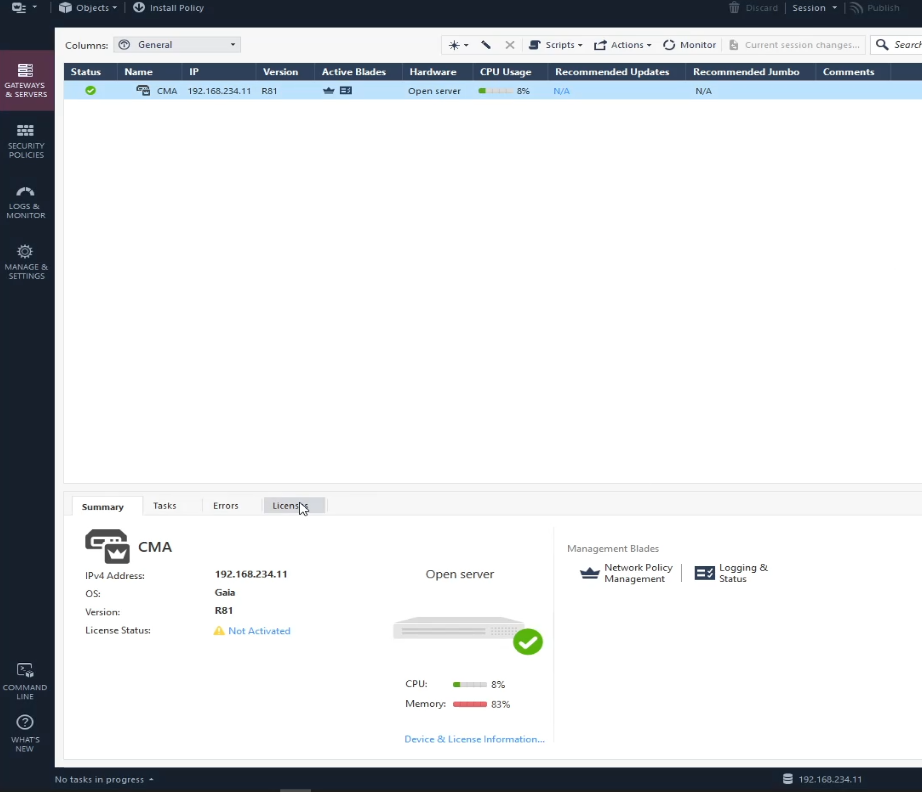Click inside the Search field
This screenshot has height=792, width=922.
pos(905,44)
